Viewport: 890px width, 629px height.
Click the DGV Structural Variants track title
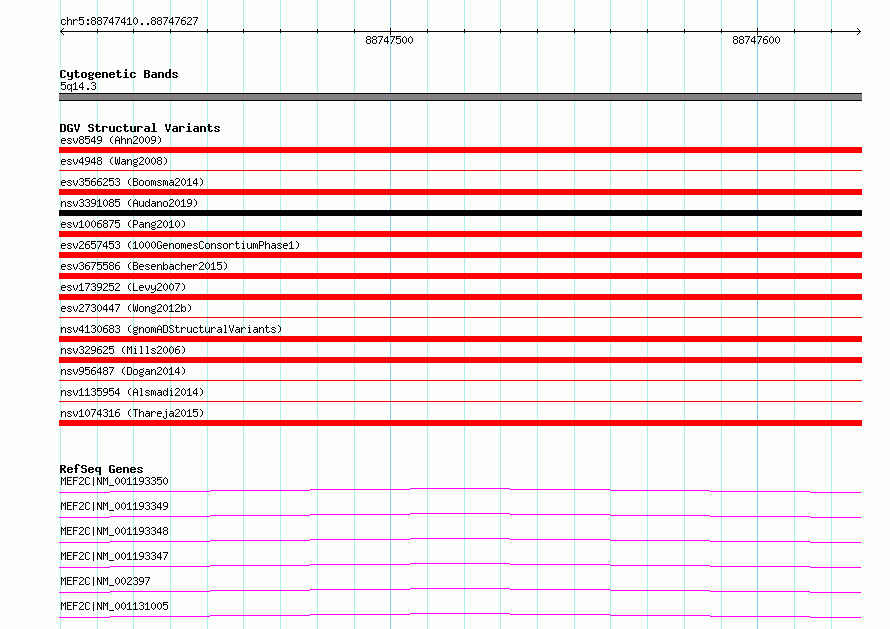(140, 128)
